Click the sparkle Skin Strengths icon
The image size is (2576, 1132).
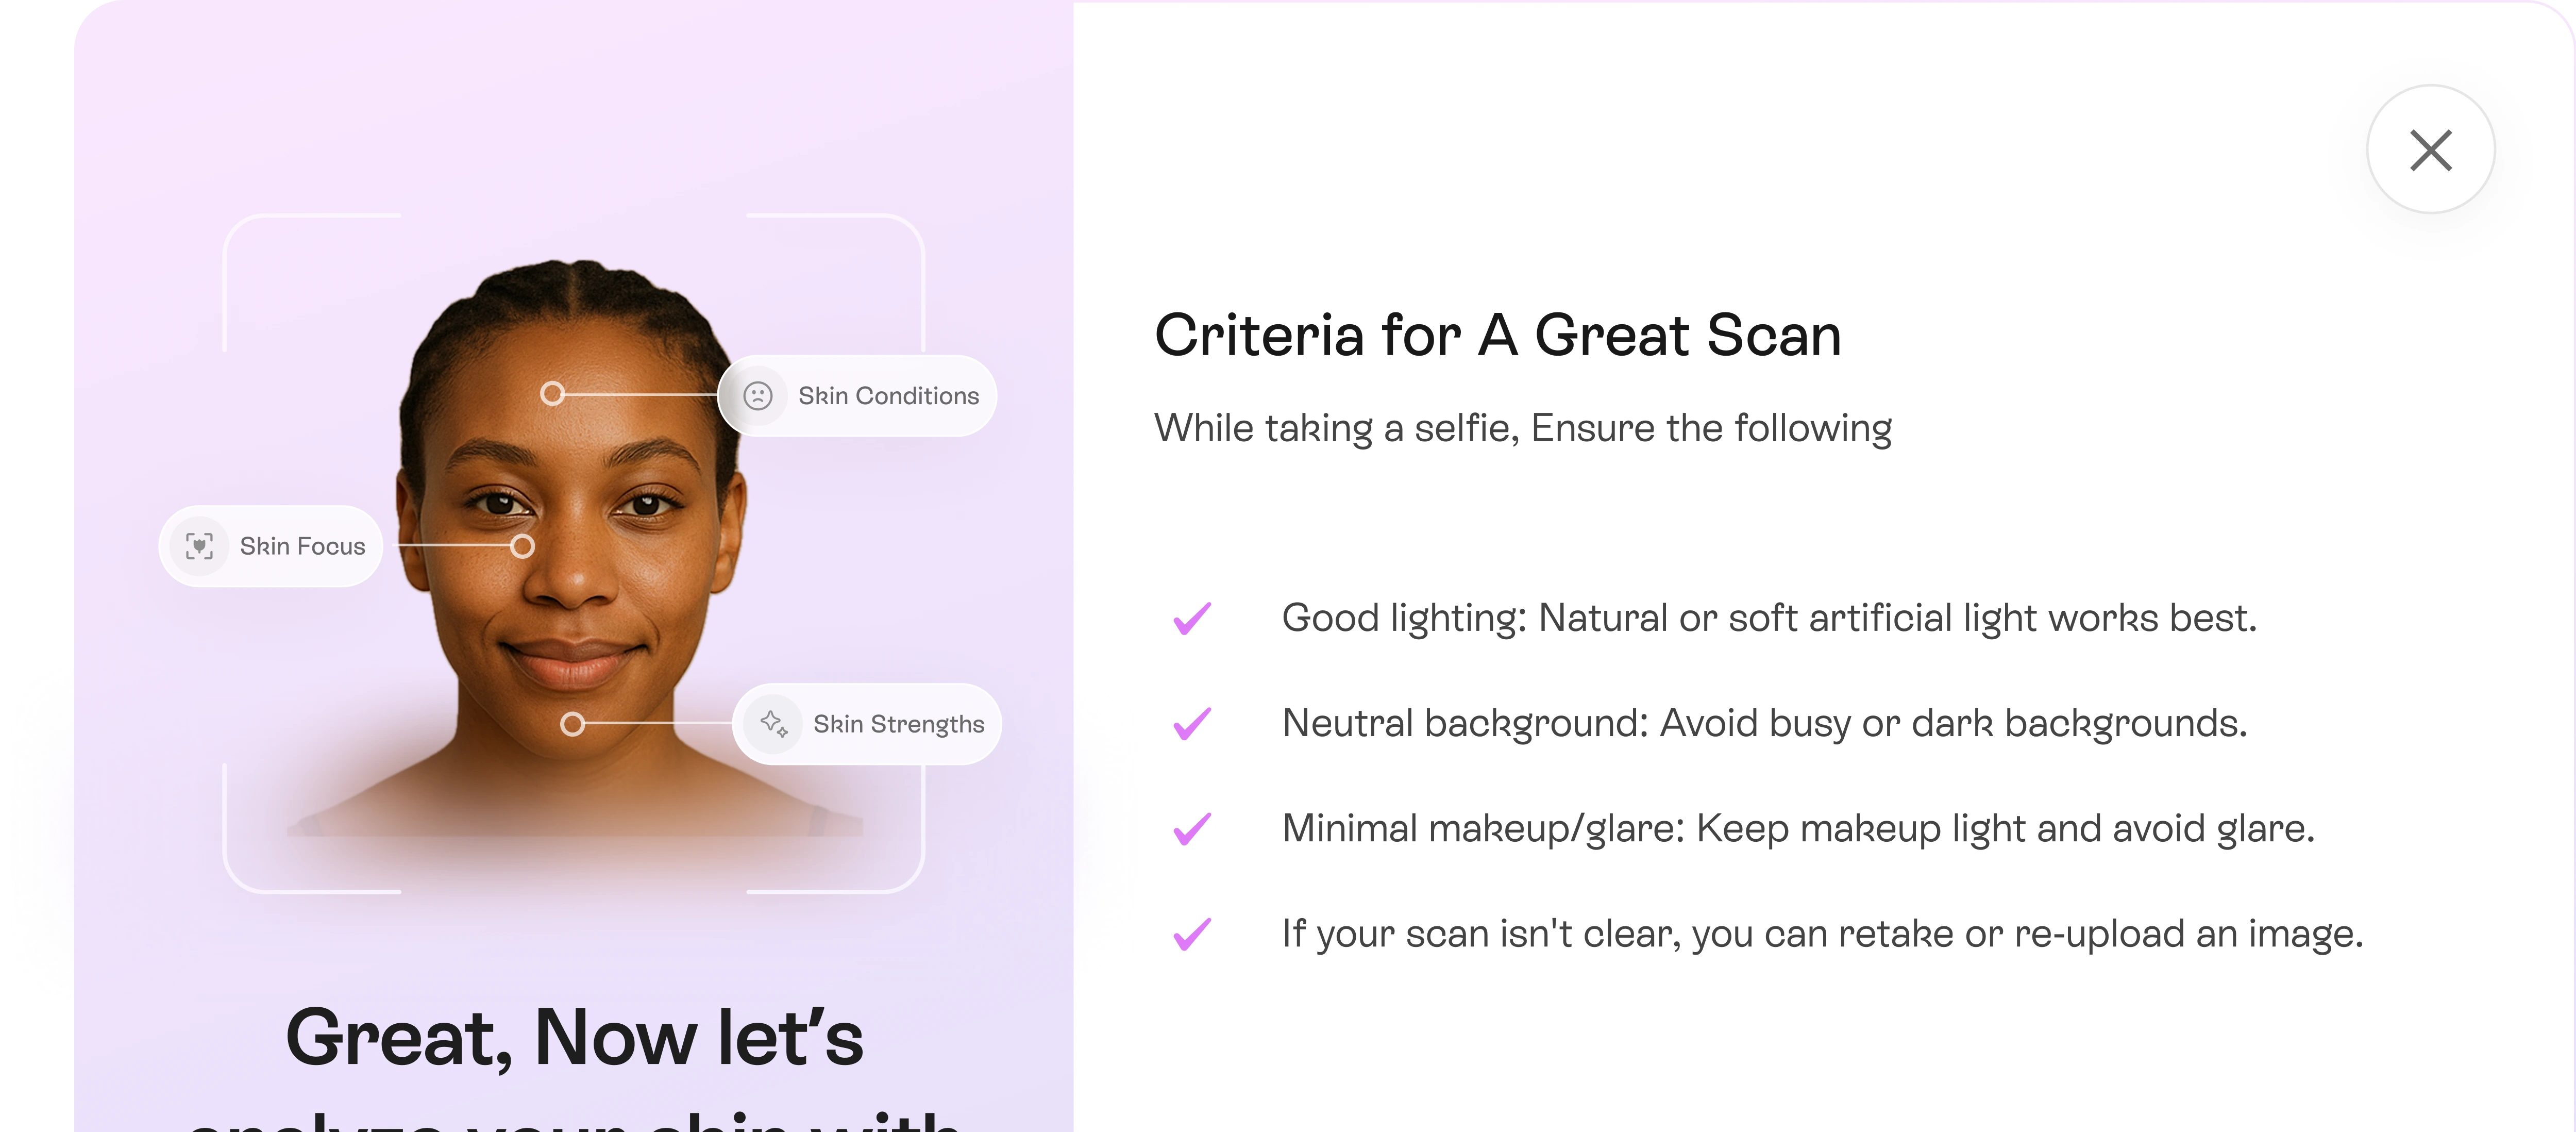[773, 723]
